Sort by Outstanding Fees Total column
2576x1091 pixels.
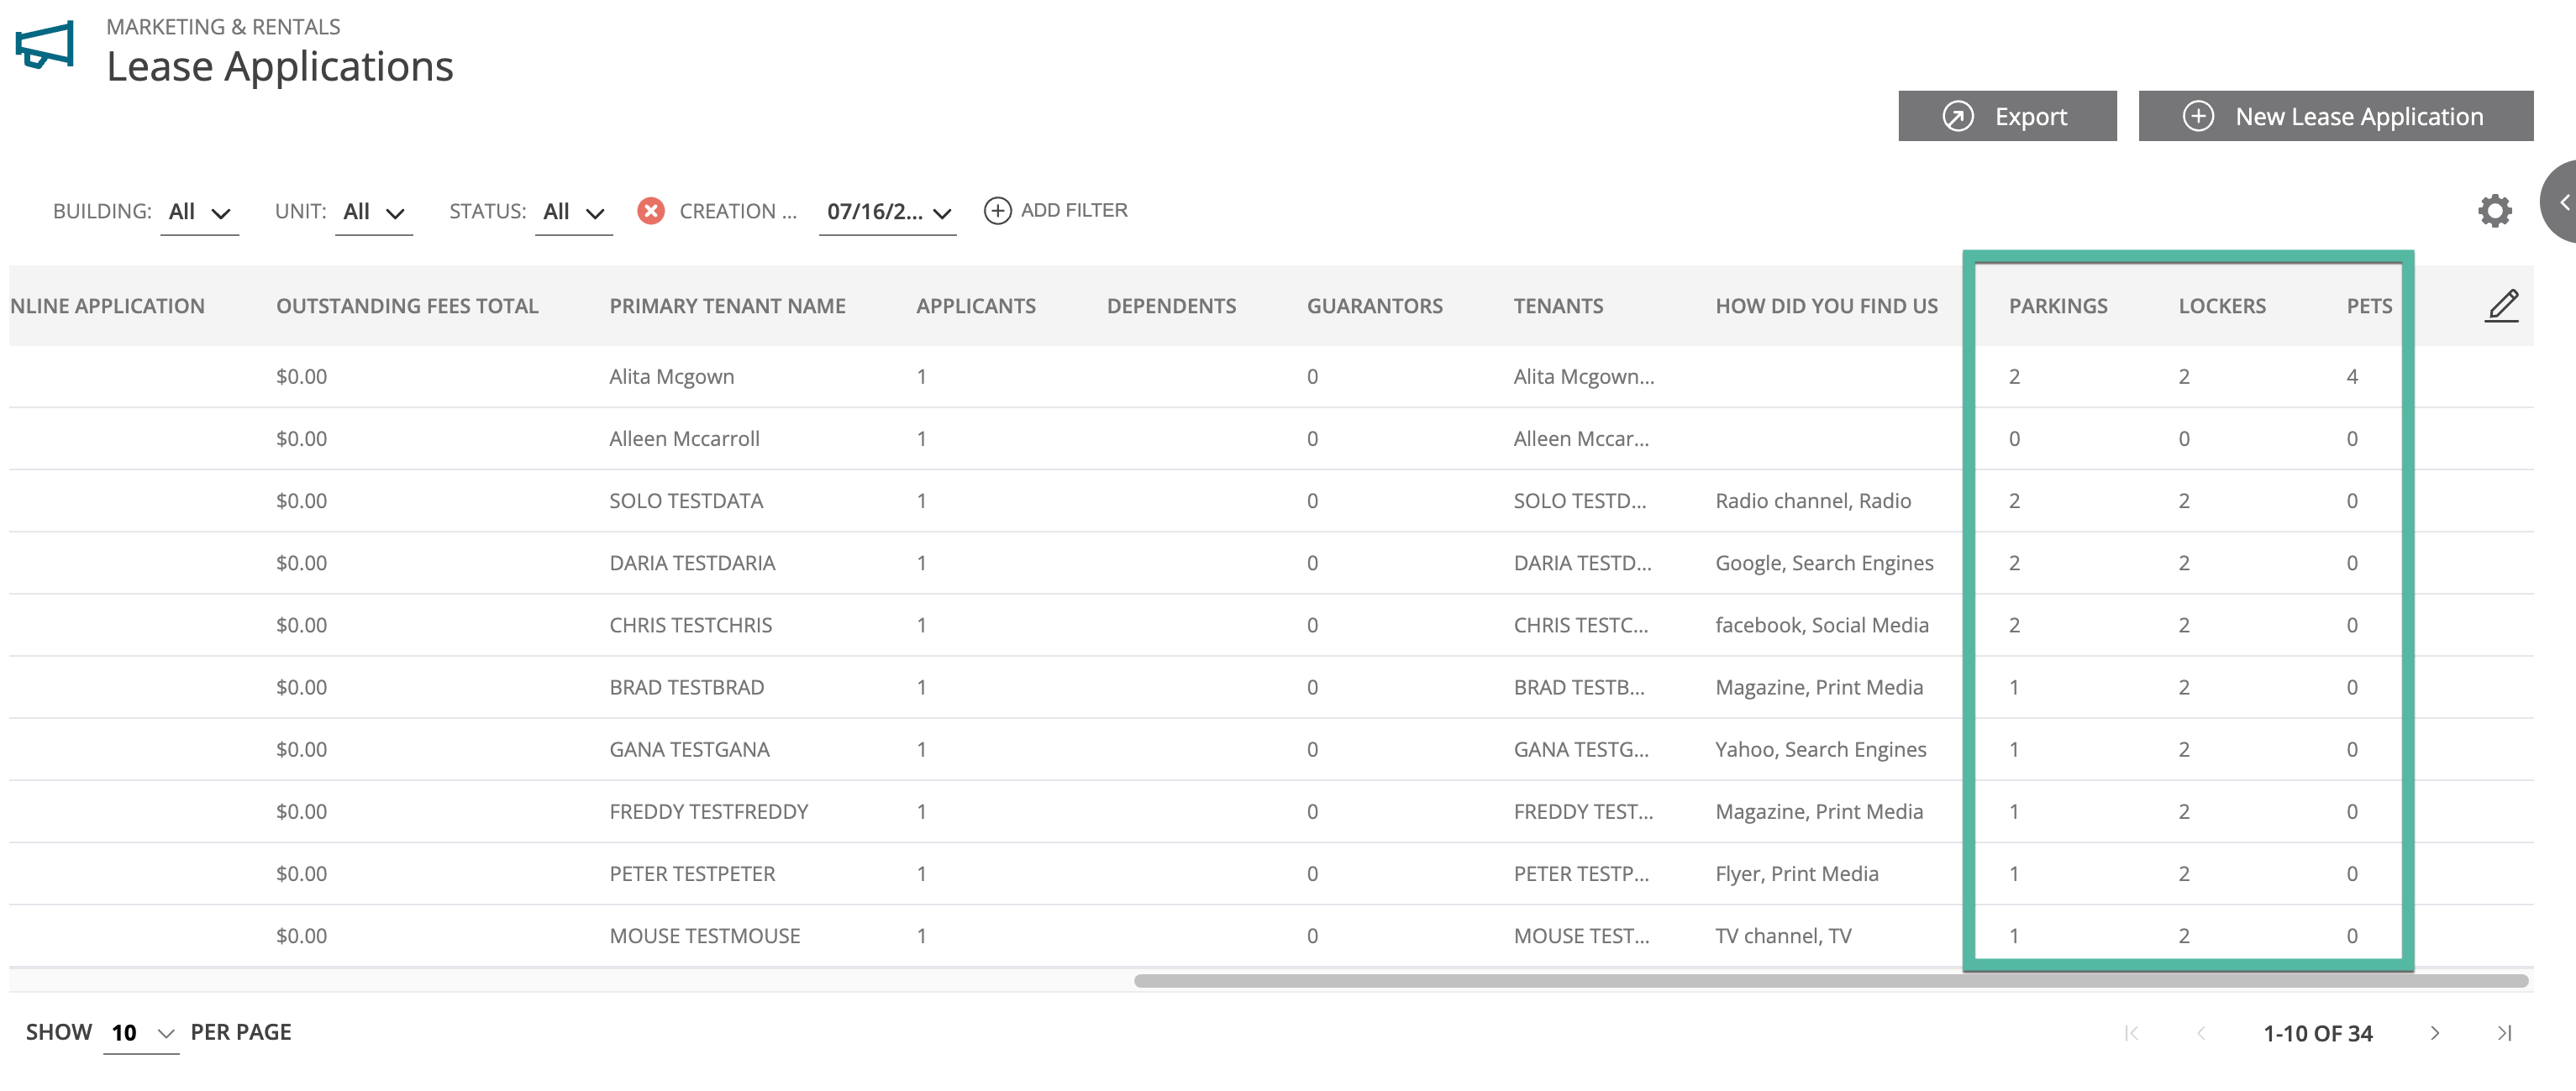pyautogui.click(x=407, y=306)
